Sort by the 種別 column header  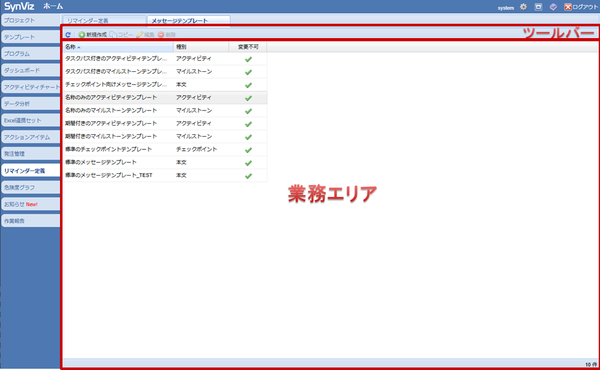tap(201, 47)
